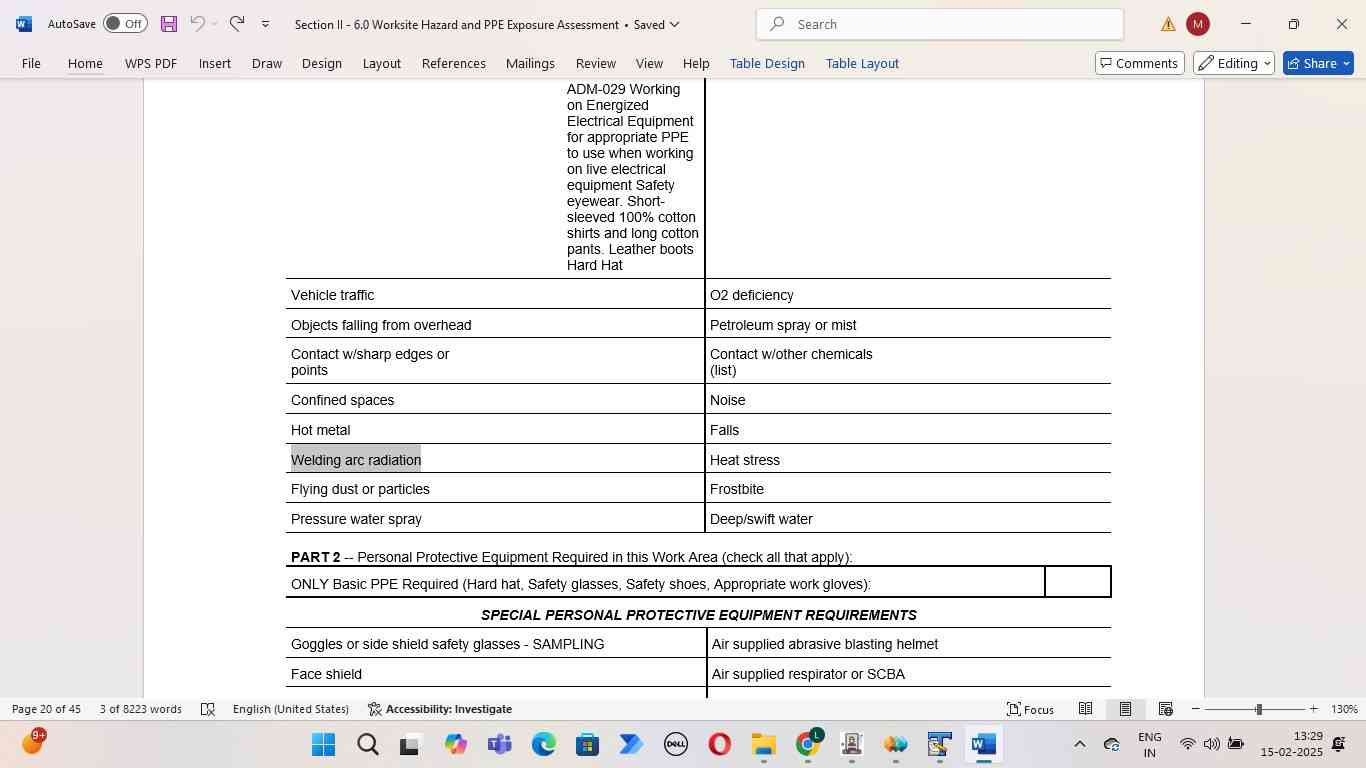Click the yellow warning alert icon
Viewport: 1366px width, 768px height.
(1168, 24)
